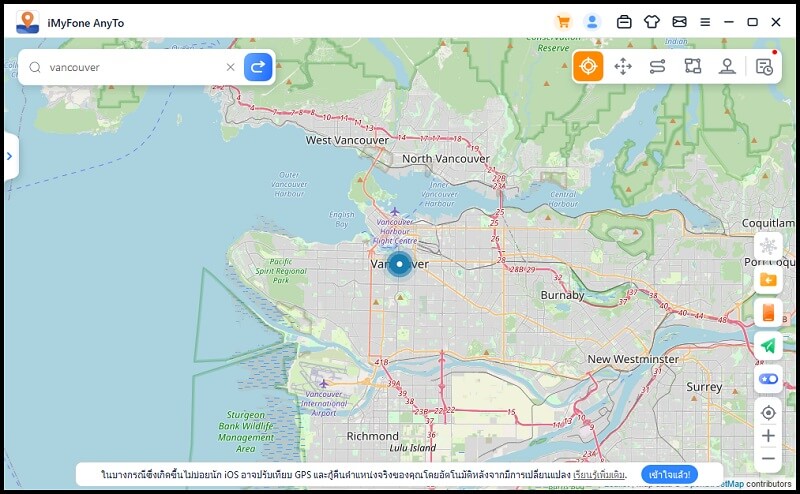Screen dimensions: 800x494
Task: Click Vancouver International Airport label
Action: coord(323,403)
